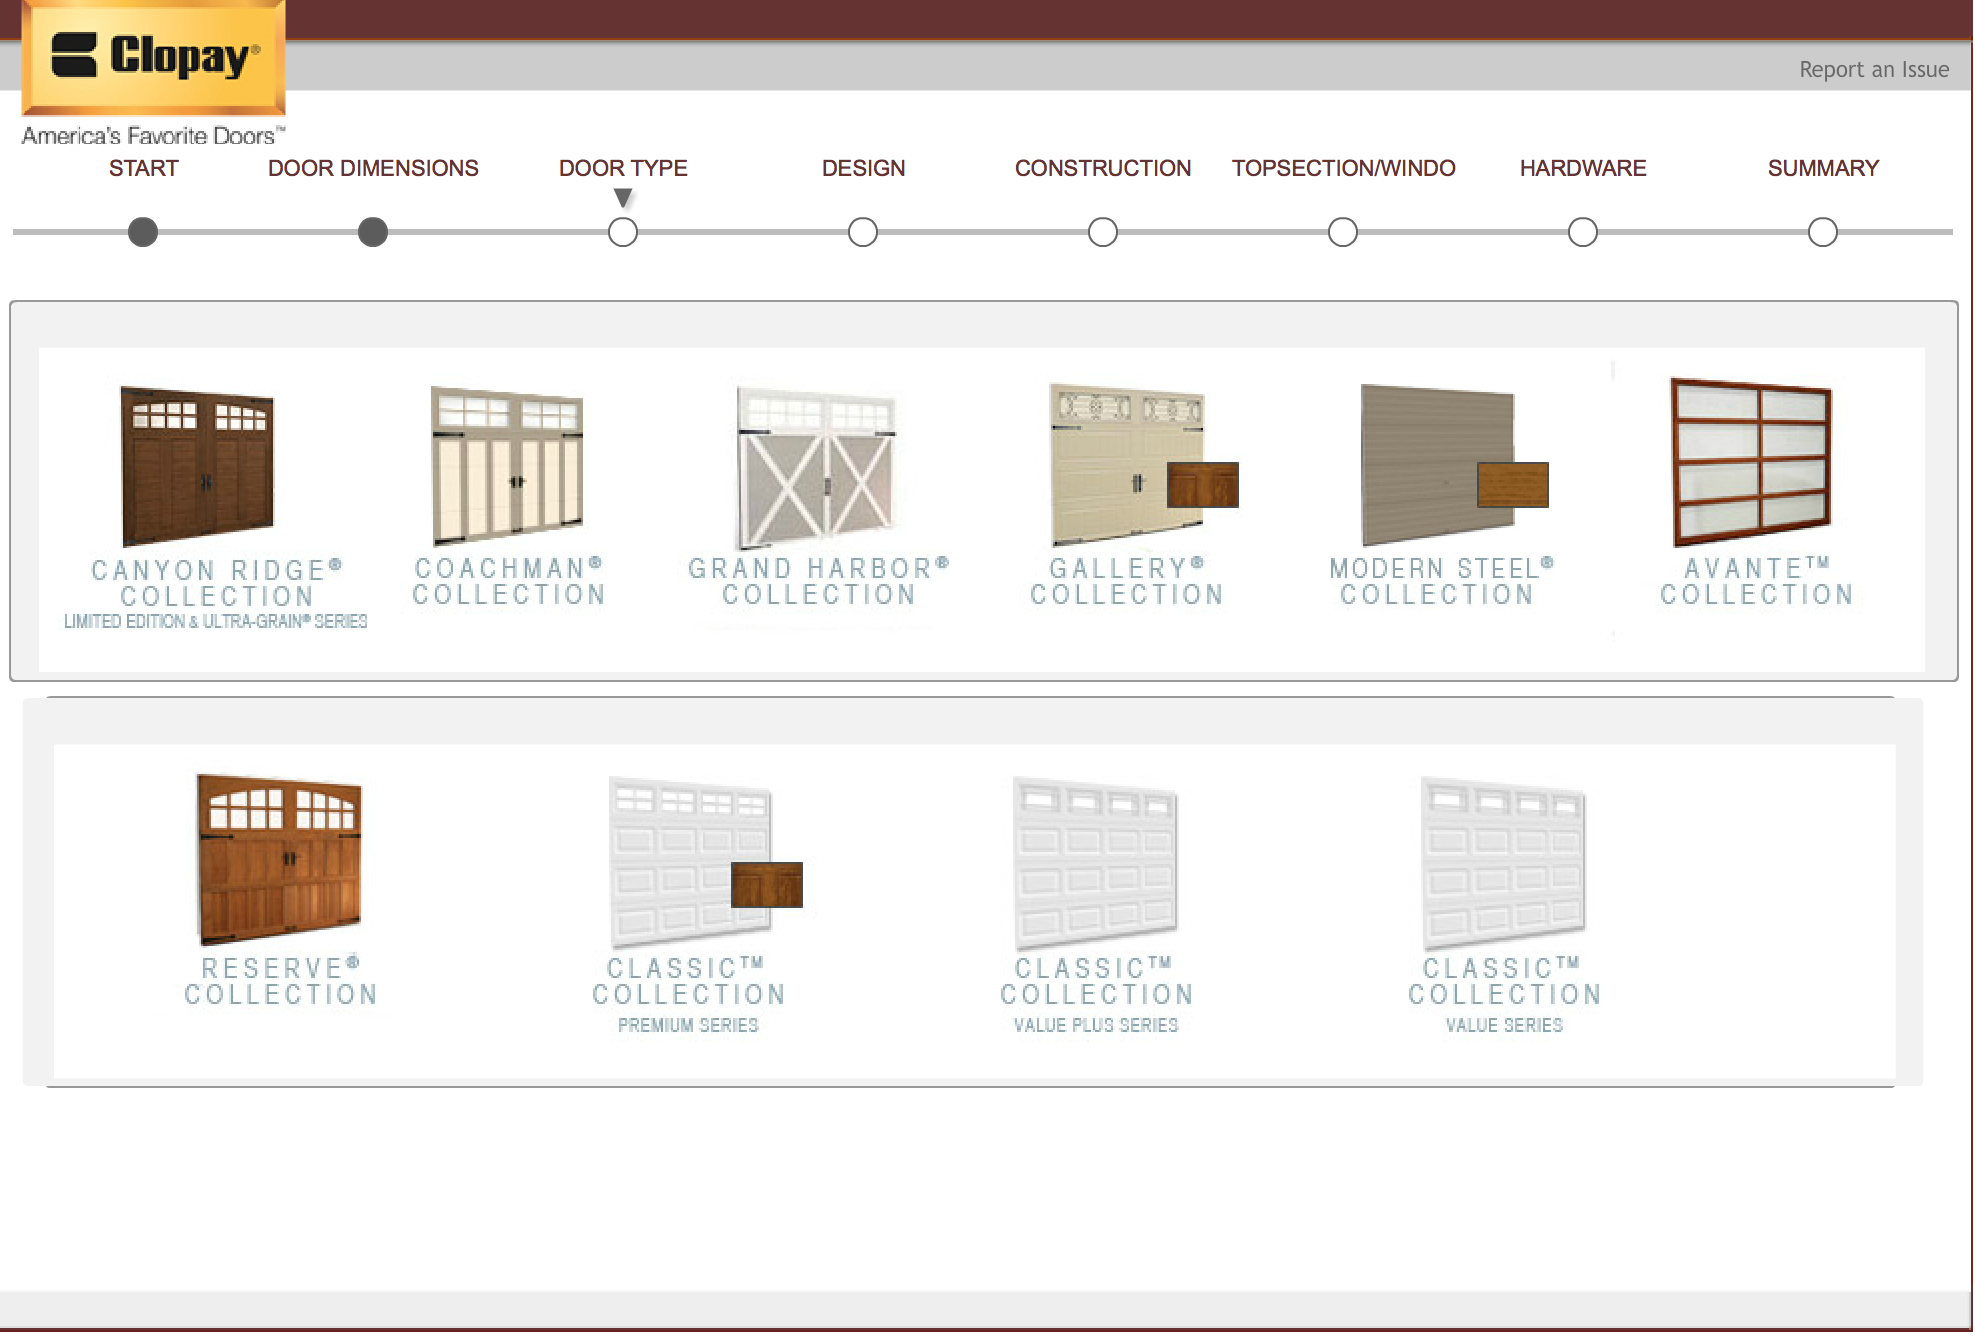Screen dimensions: 1975x1337
Task: Click the Clopay logo
Action: click(x=154, y=57)
